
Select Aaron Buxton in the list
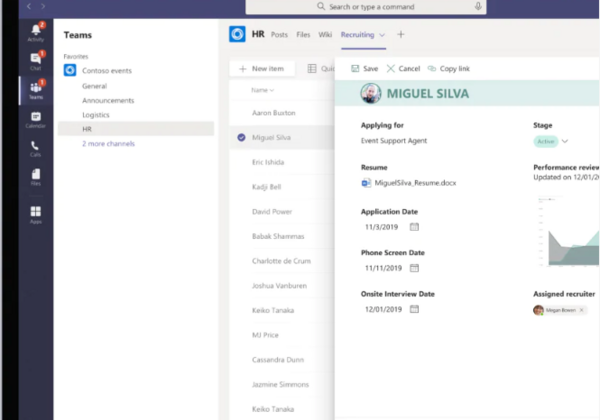pyautogui.click(x=274, y=113)
